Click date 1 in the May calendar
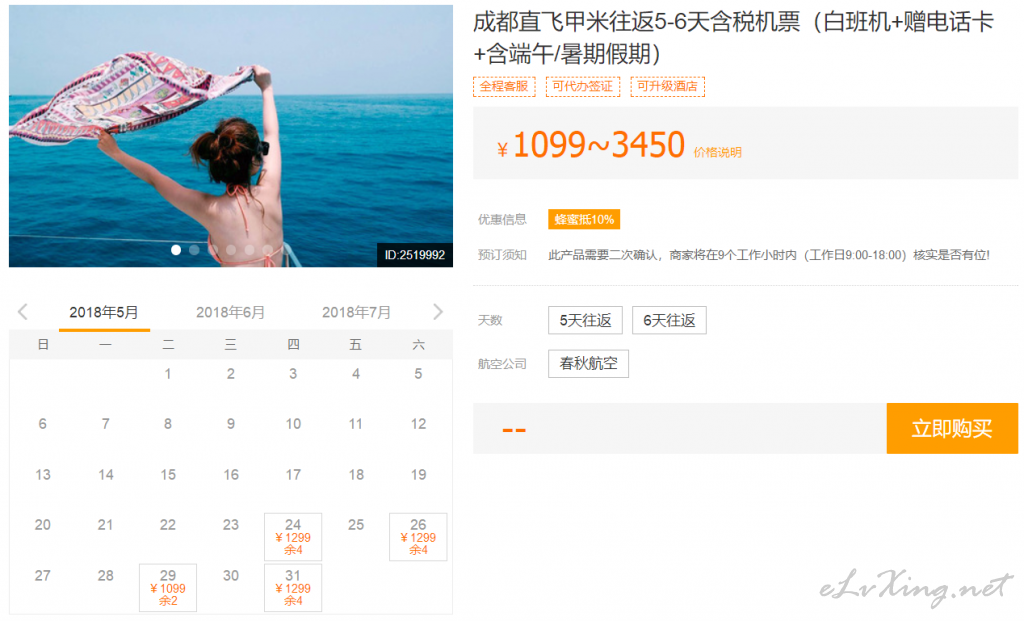The height and width of the screenshot is (621, 1024). [168, 374]
